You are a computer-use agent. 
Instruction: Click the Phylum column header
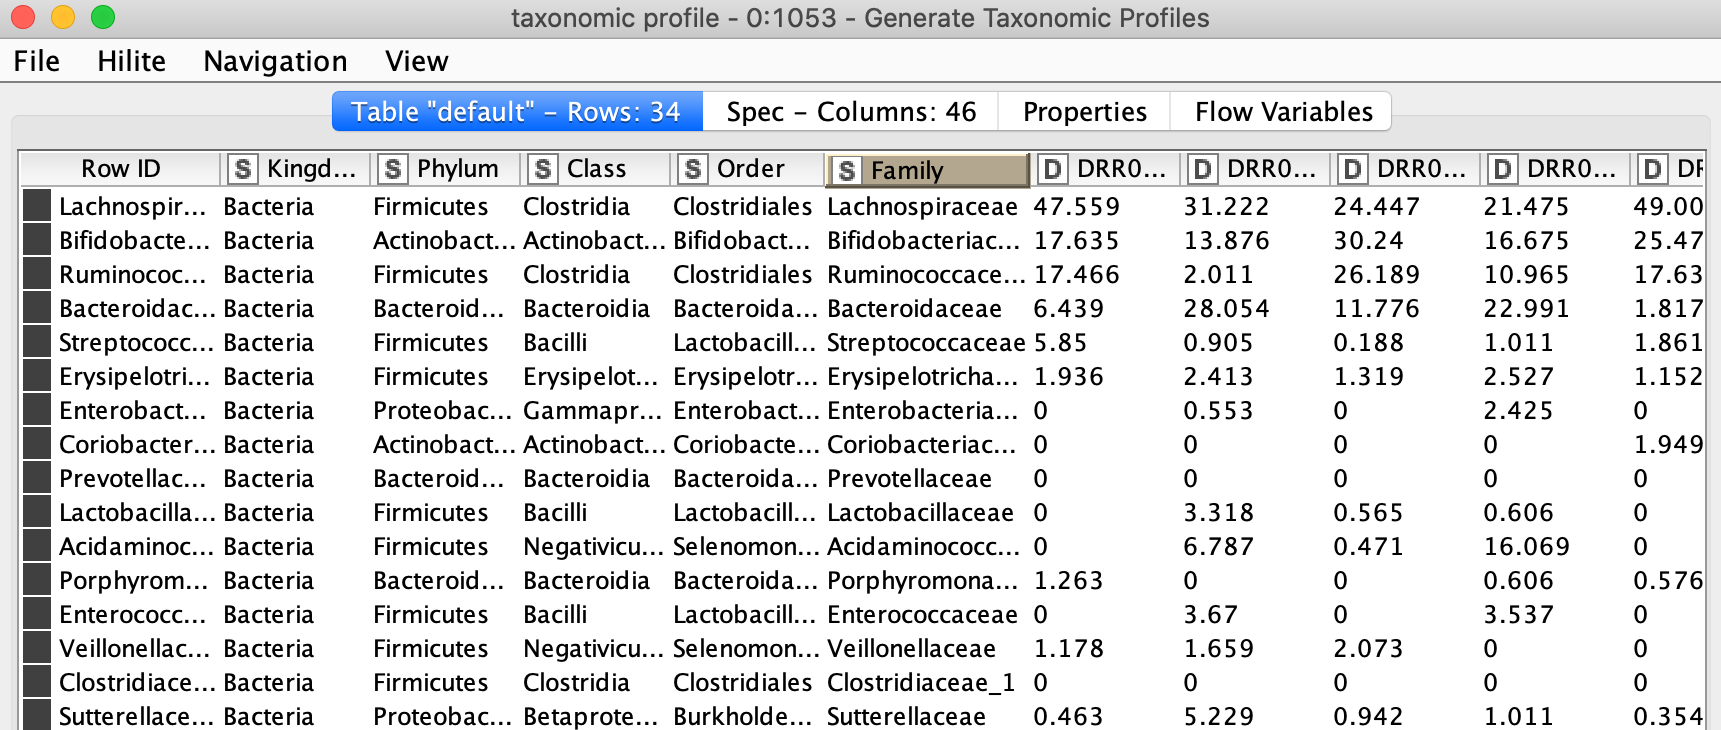[x=447, y=168]
